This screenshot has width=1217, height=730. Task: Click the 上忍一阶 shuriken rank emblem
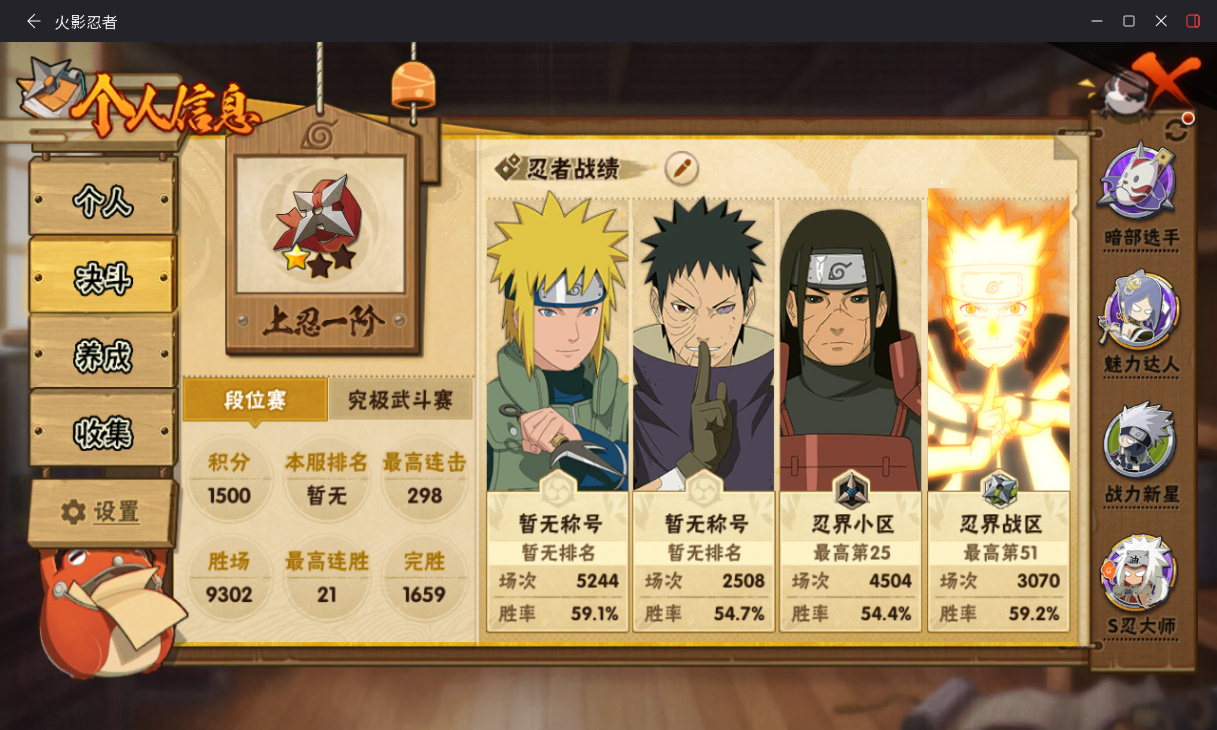[x=318, y=225]
